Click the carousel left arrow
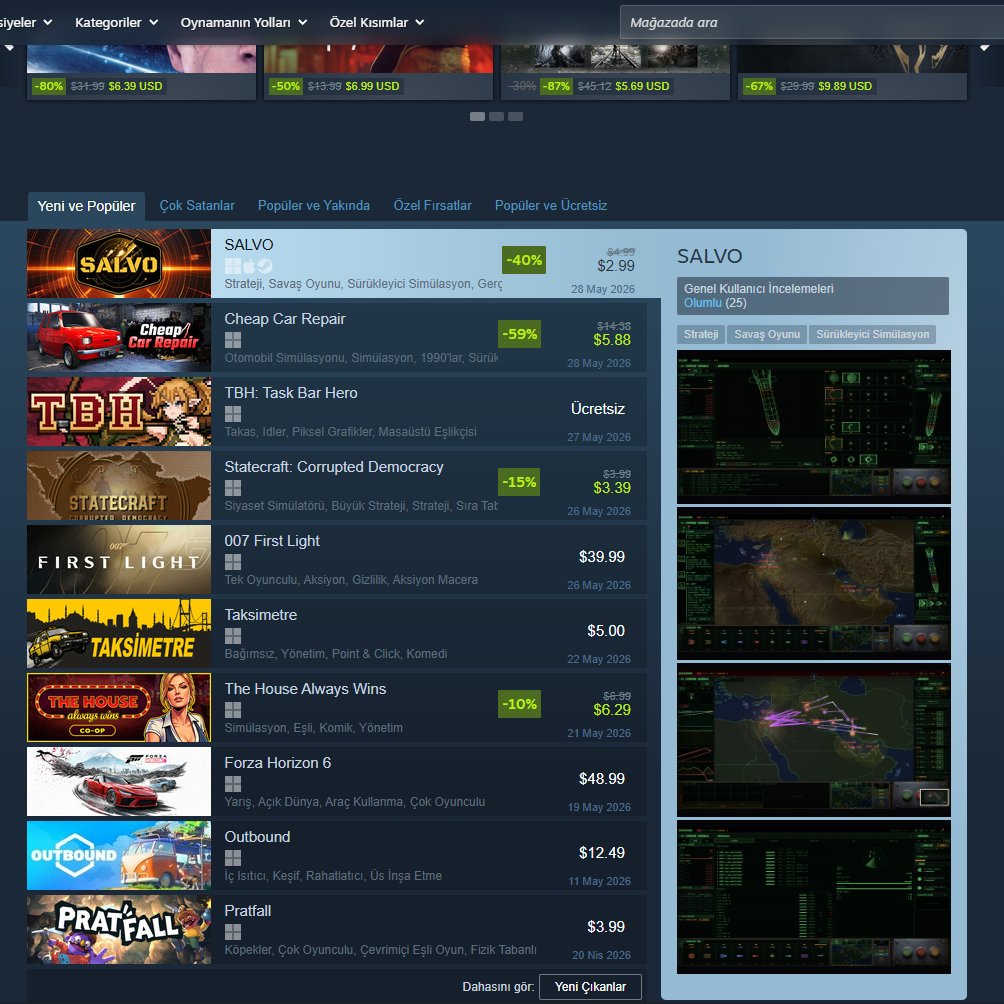The width and height of the screenshot is (1004, 1004). click(x=9, y=48)
